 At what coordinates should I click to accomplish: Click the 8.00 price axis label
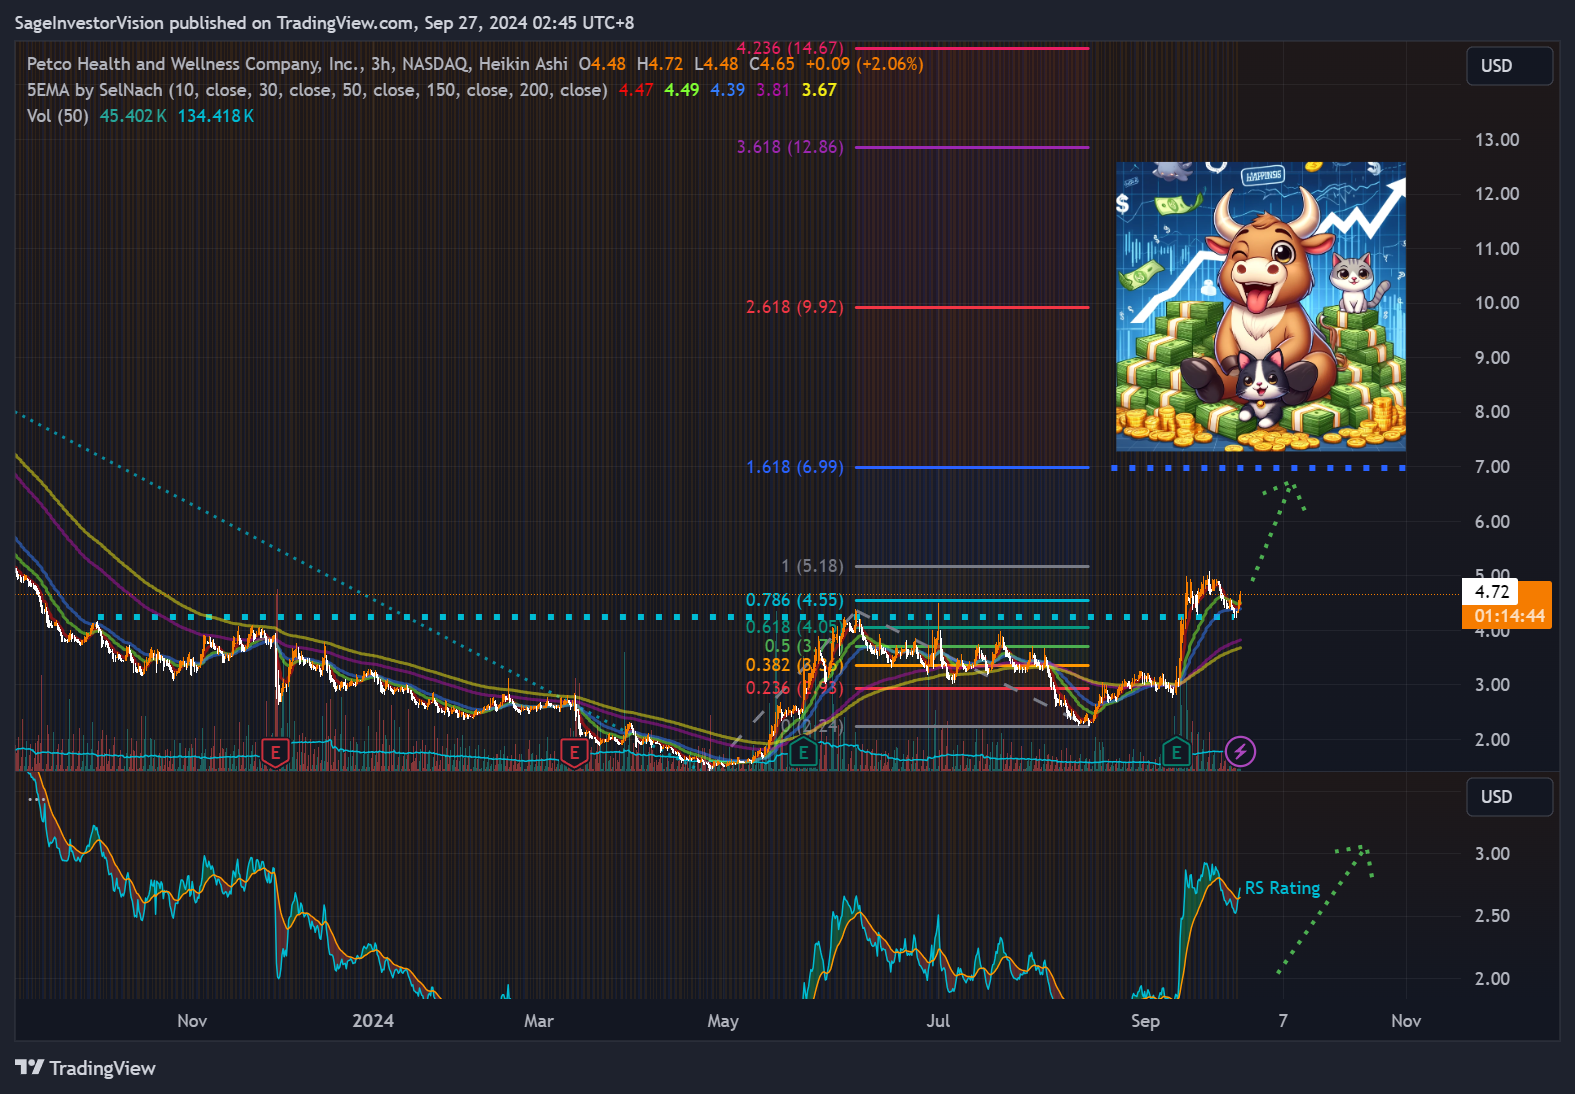tap(1492, 412)
